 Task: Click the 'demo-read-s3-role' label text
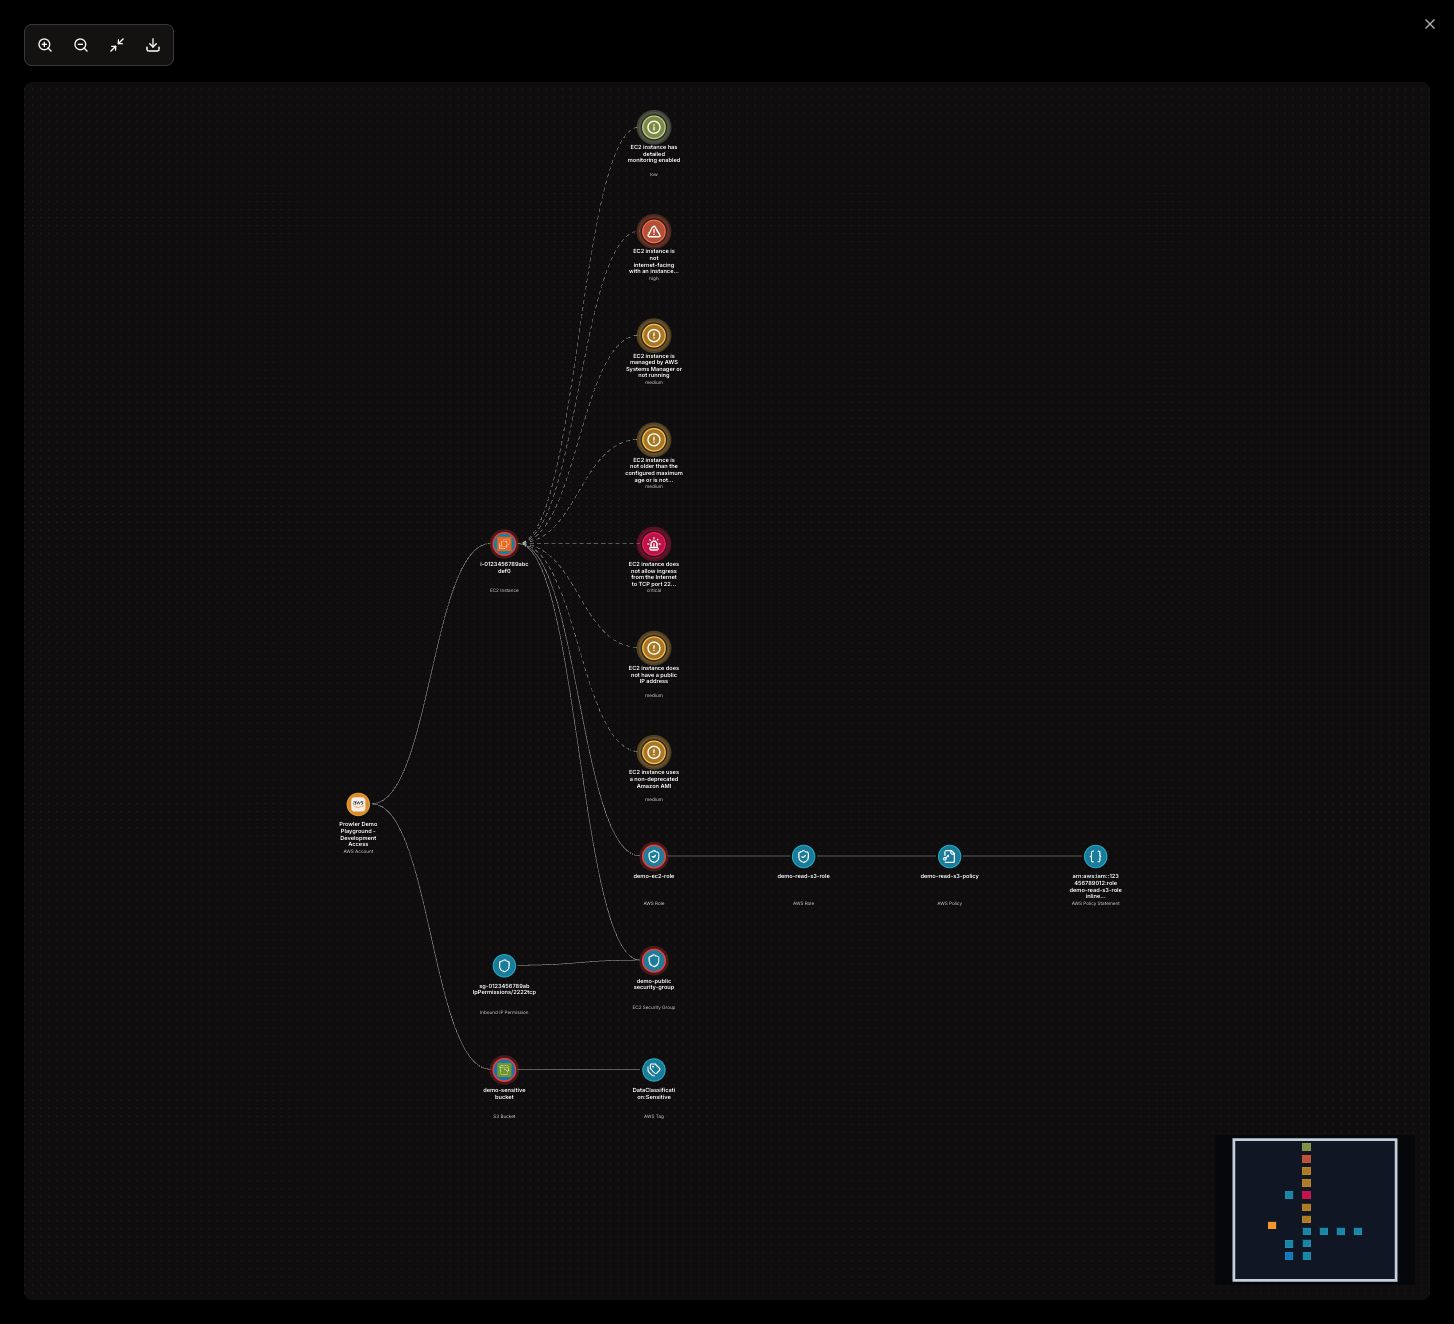click(803, 876)
